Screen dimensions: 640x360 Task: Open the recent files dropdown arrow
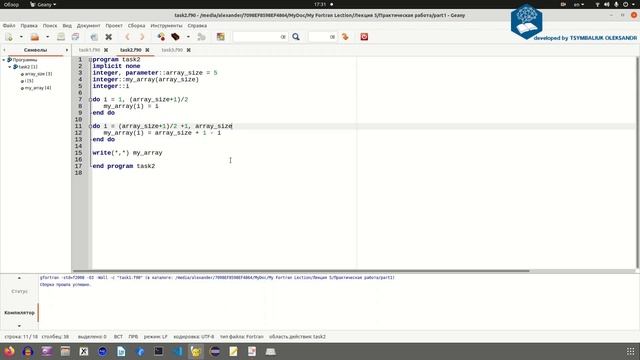[x=47, y=37]
